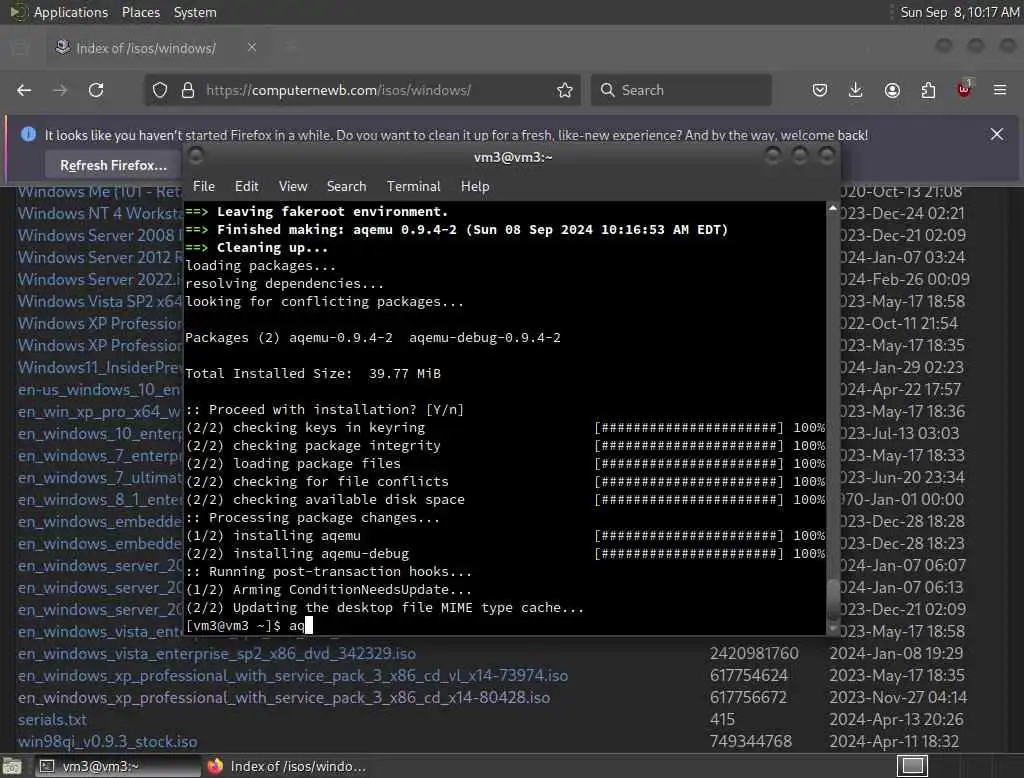
Task: Click the info icon in notification bar
Action: pyautogui.click(x=28, y=135)
